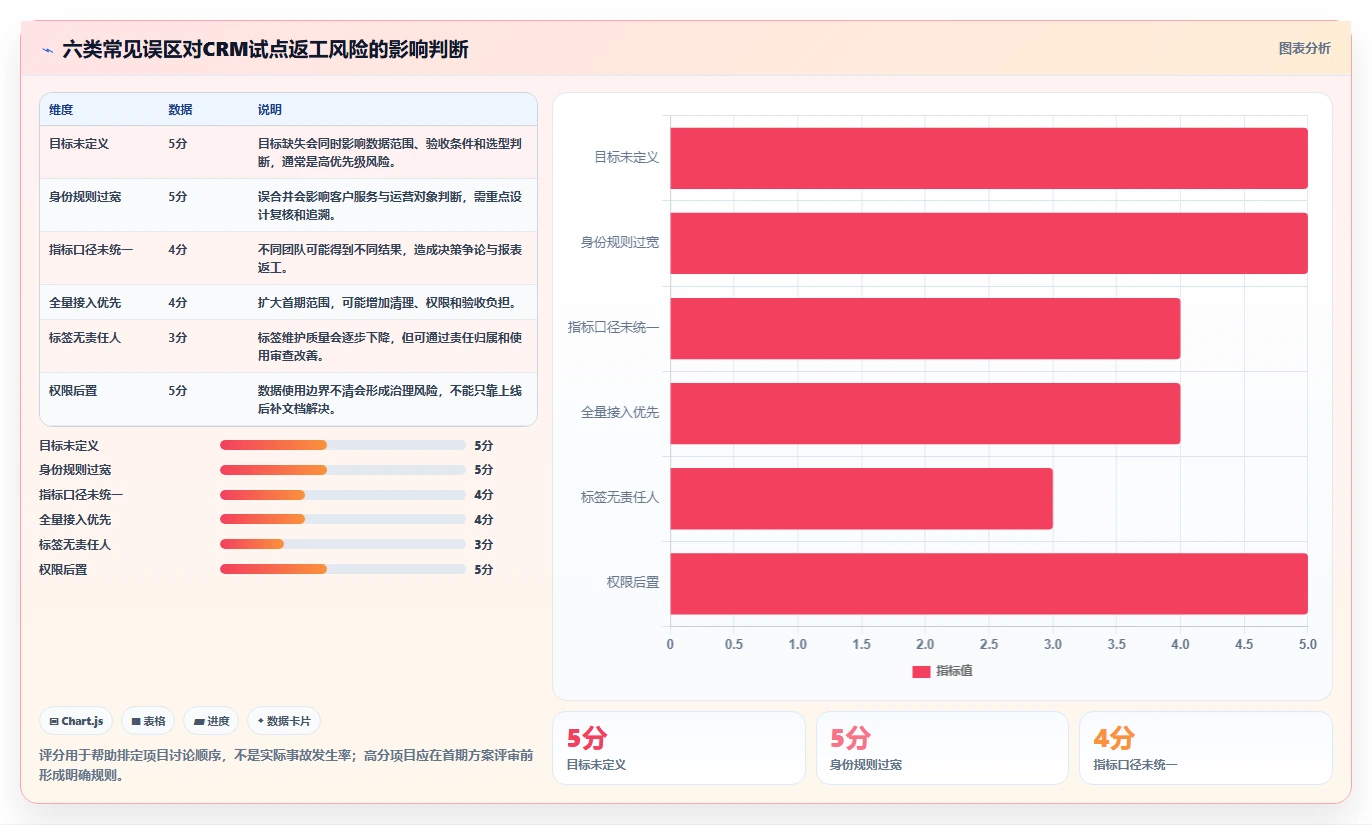Screen dimensions: 1372x825
Task: Click the 全量接入优先 bar in the chart
Action: (x=925, y=413)
